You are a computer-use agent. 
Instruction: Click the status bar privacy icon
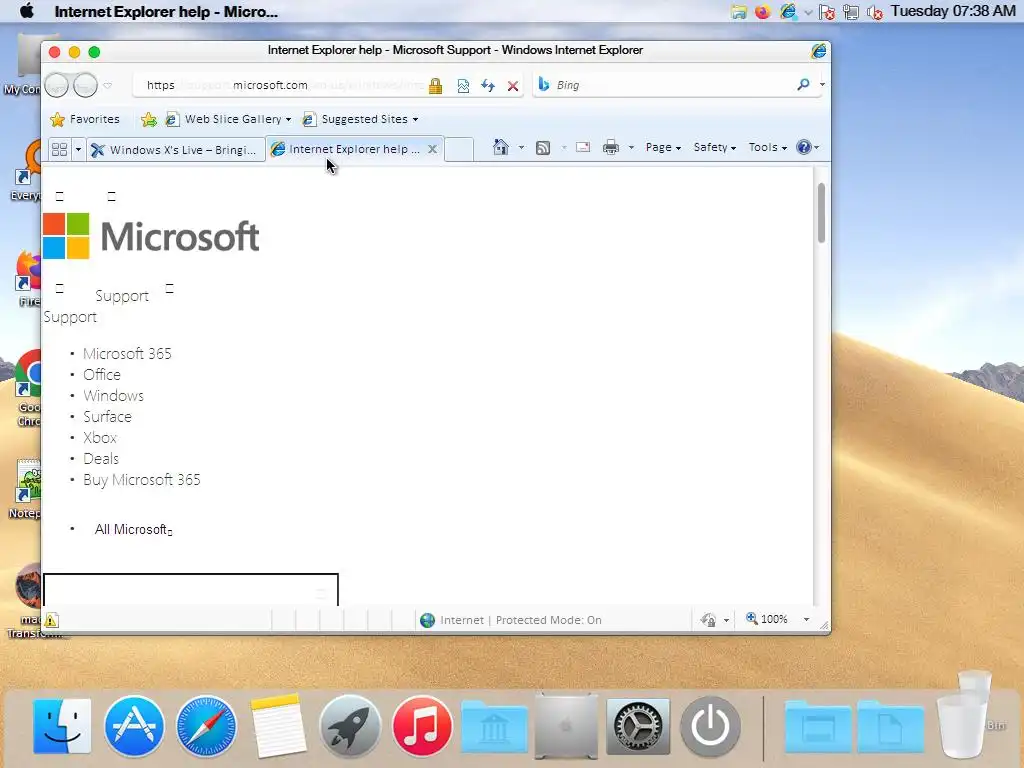708,620
